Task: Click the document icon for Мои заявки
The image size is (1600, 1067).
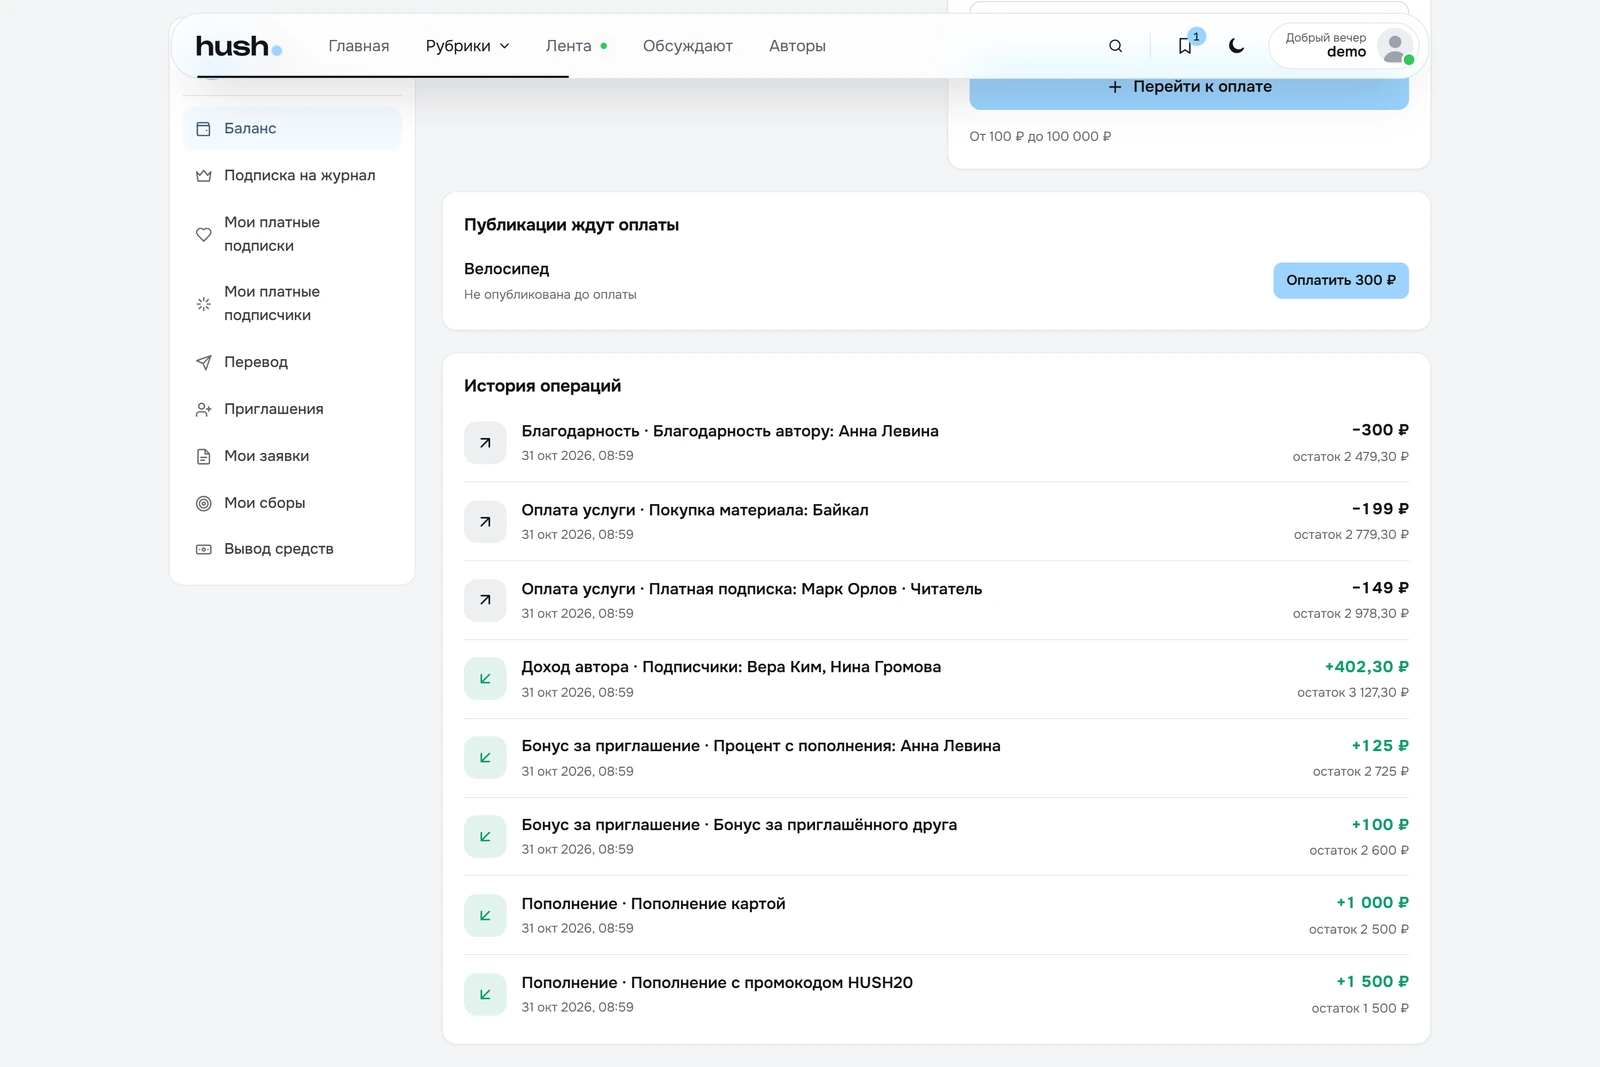Action: [x=204, y=456]
